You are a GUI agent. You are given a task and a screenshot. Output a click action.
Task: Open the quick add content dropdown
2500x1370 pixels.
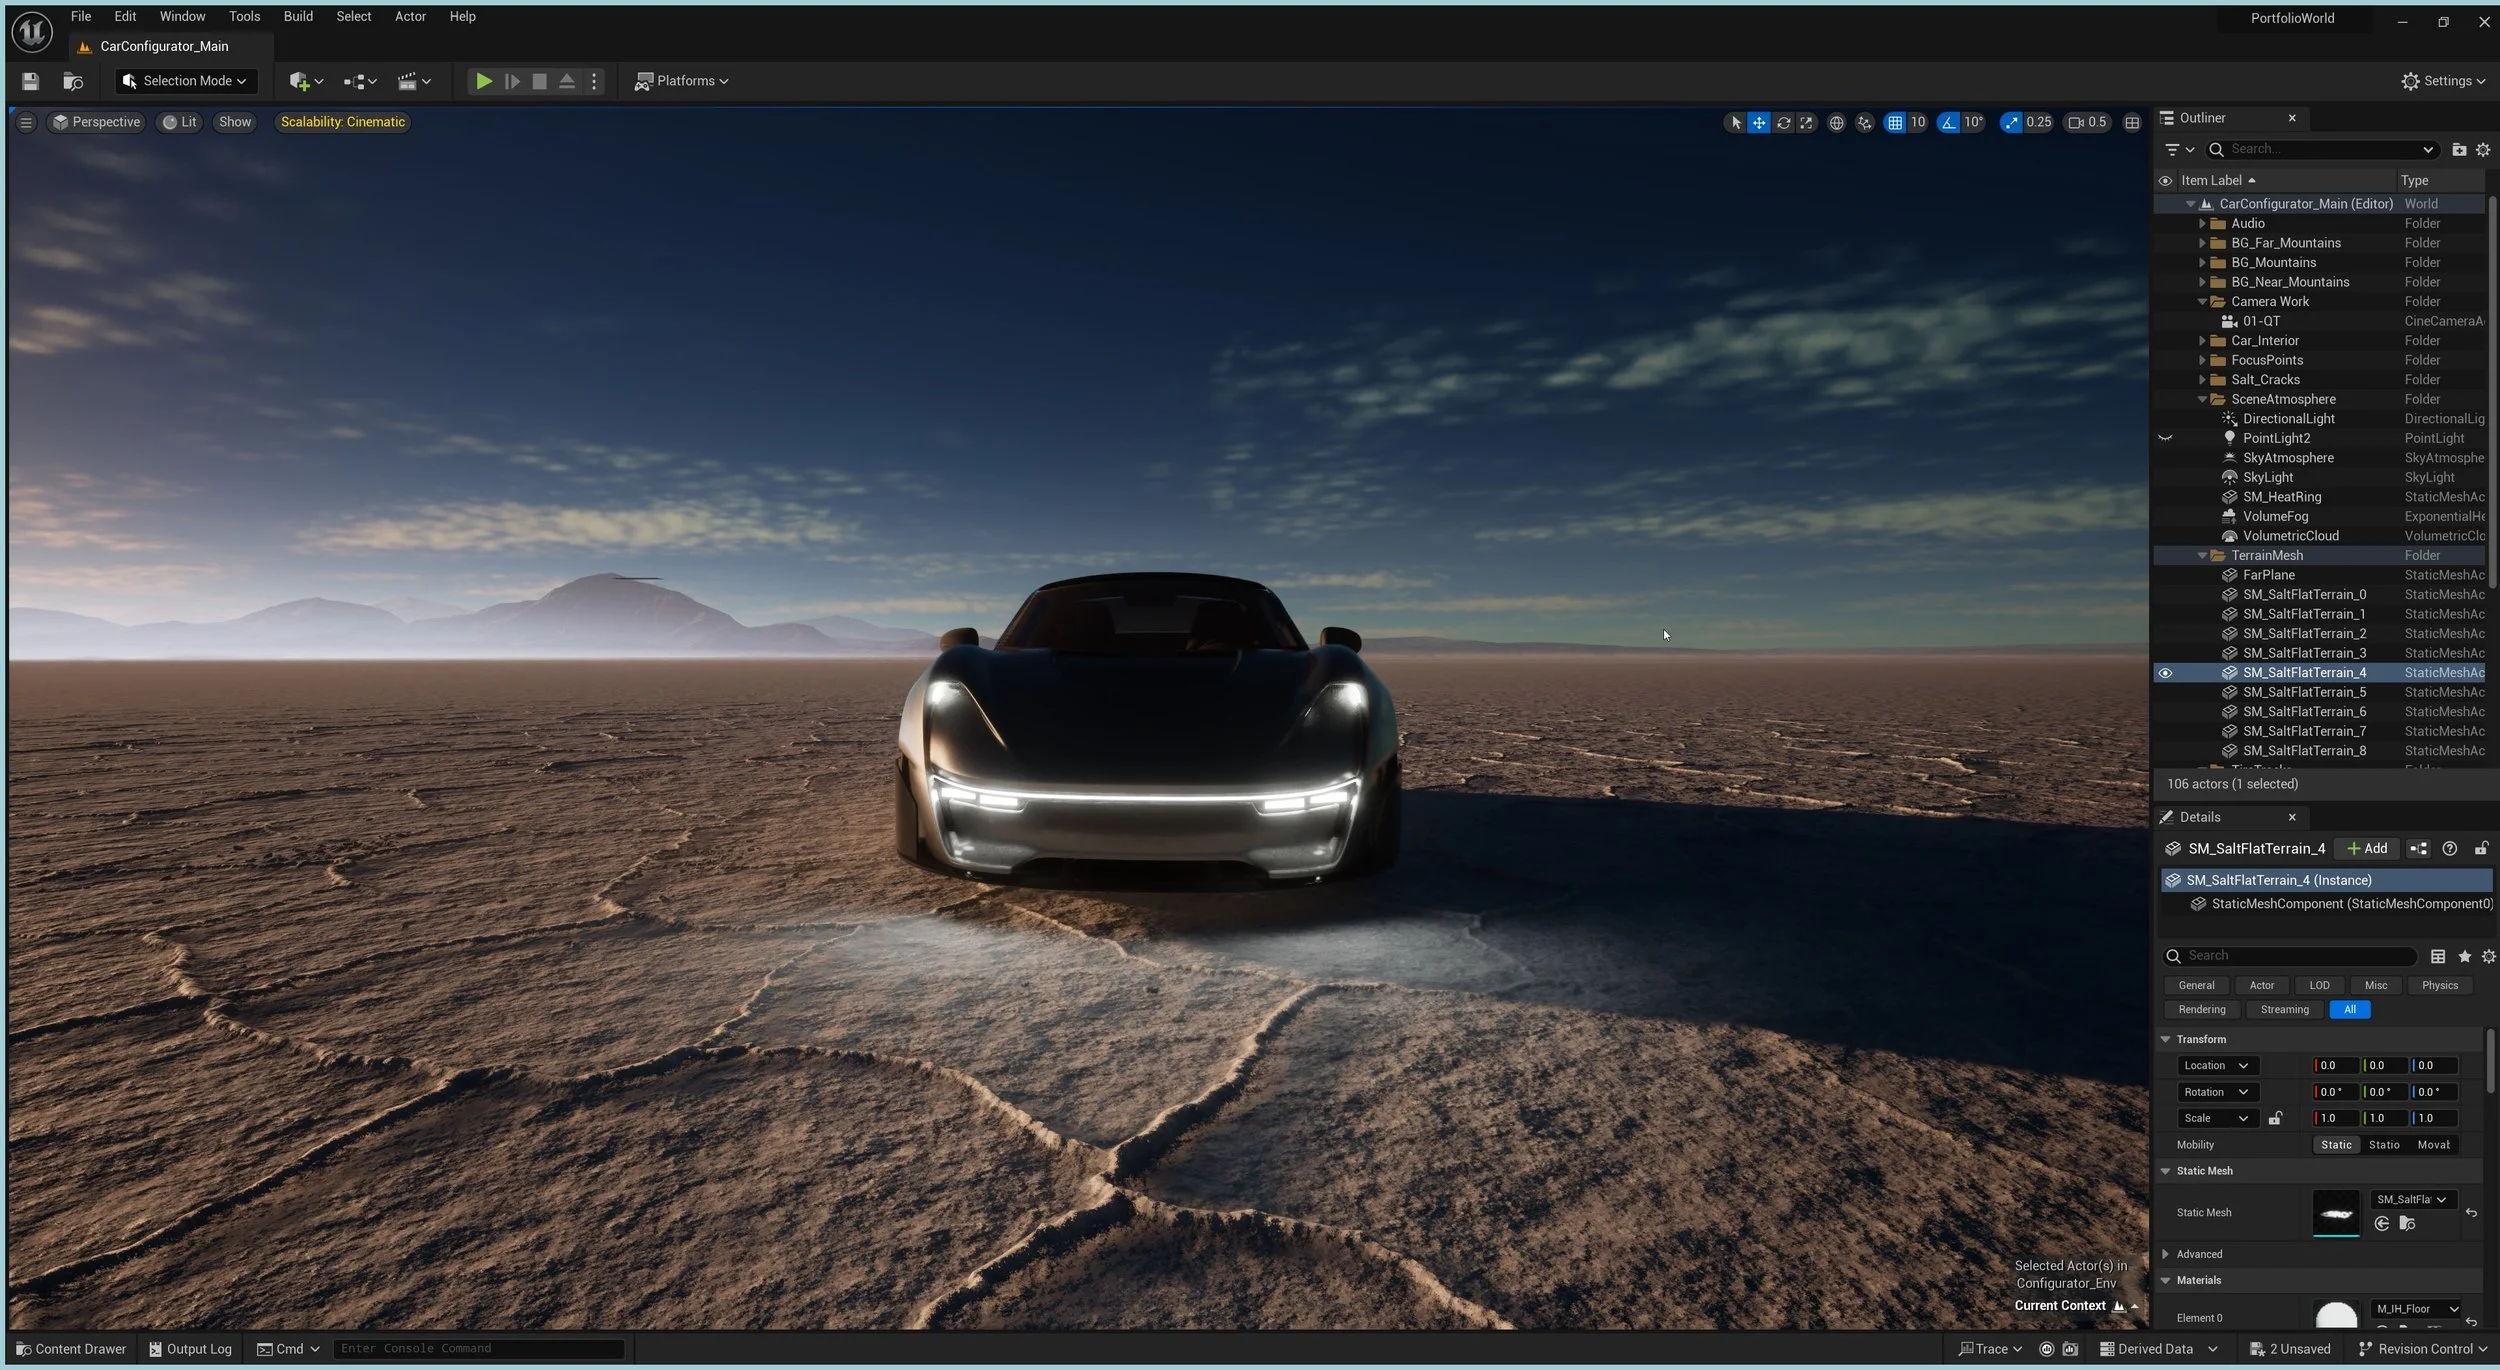[306, 81]
